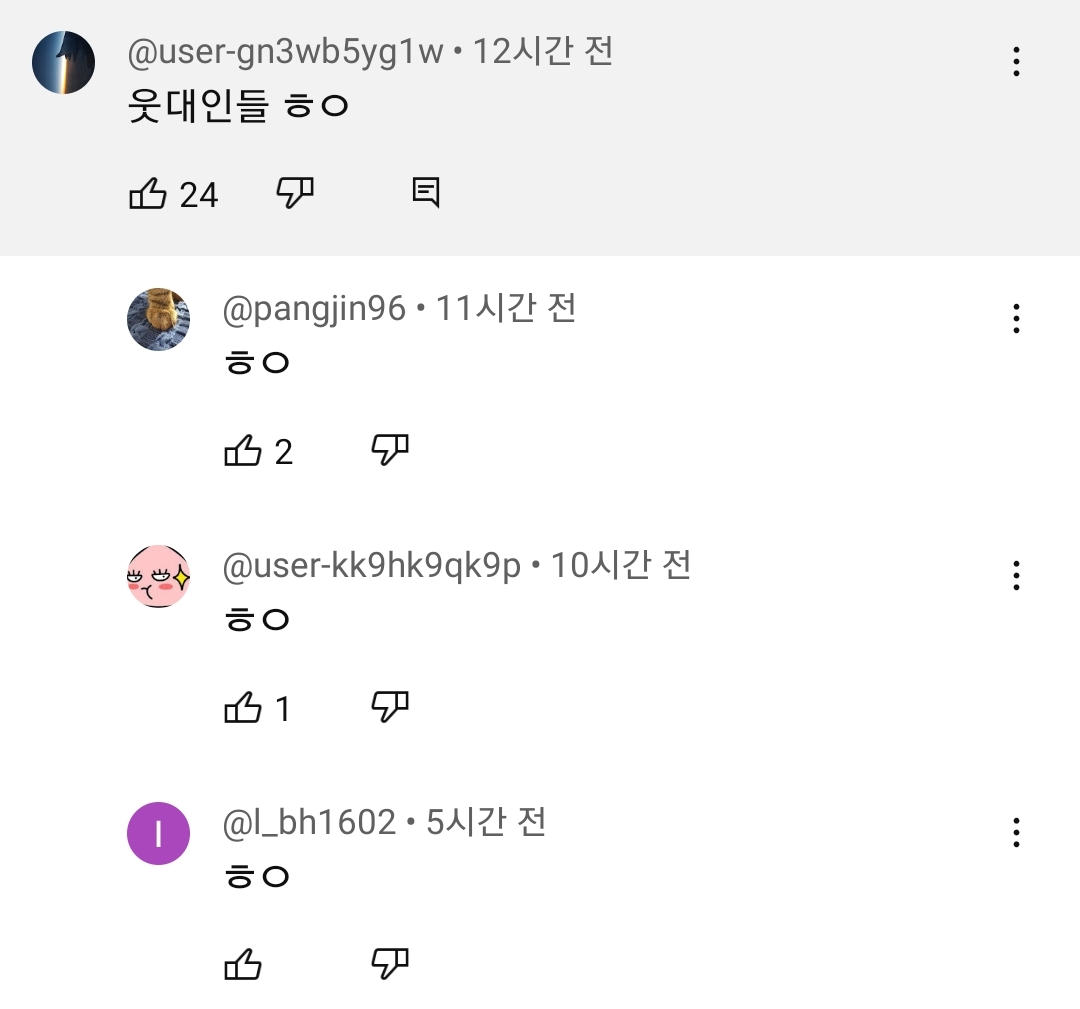The height and width of the screenshot is (1009, 1080).
Task: Click the @l_bh1602 username
Action: coord(309,823)
